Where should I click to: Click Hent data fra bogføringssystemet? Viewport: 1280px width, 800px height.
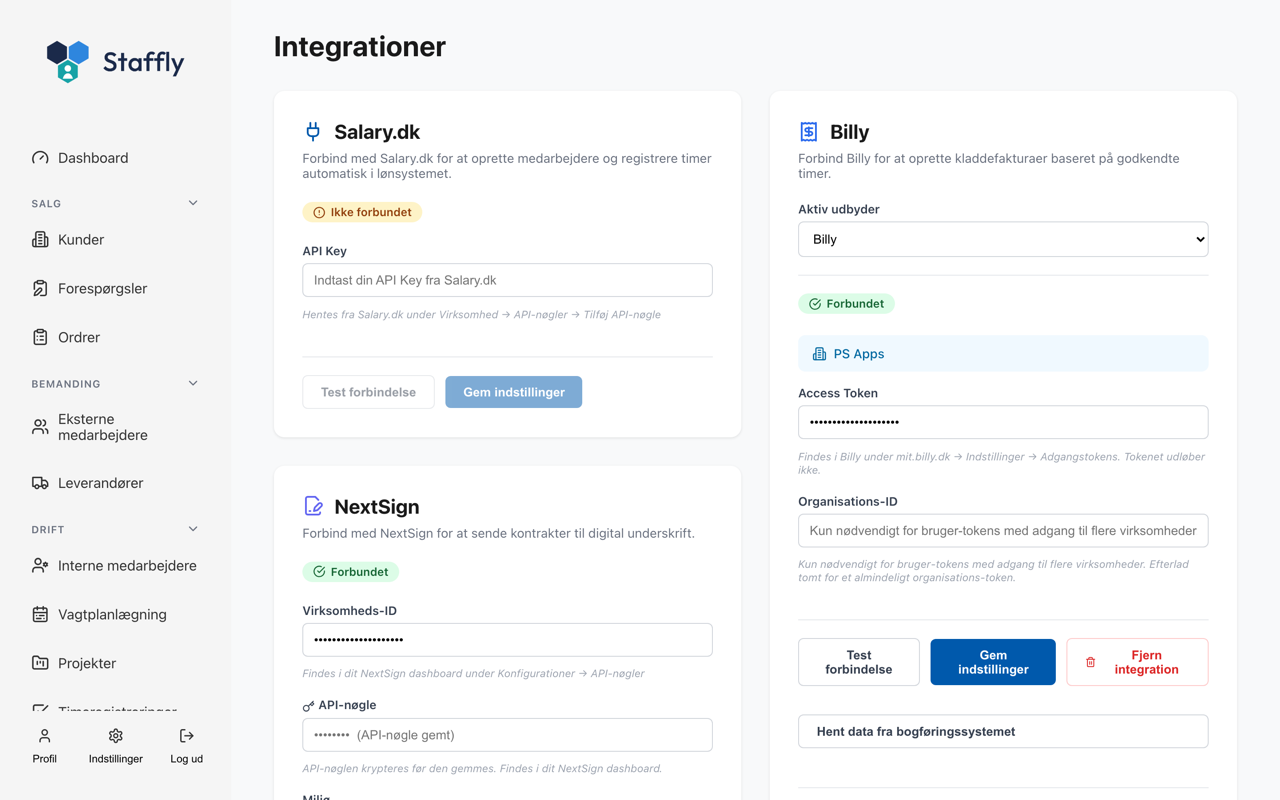click(x=1003, y=732)
